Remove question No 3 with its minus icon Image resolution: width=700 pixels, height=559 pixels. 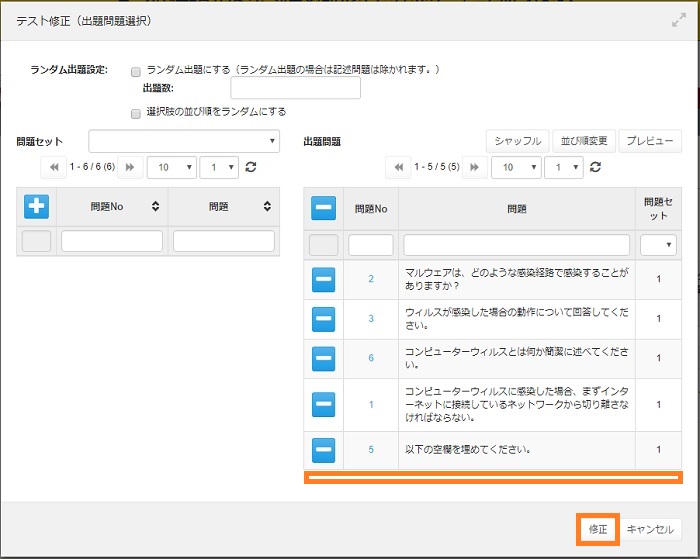(x=323, y=319)
